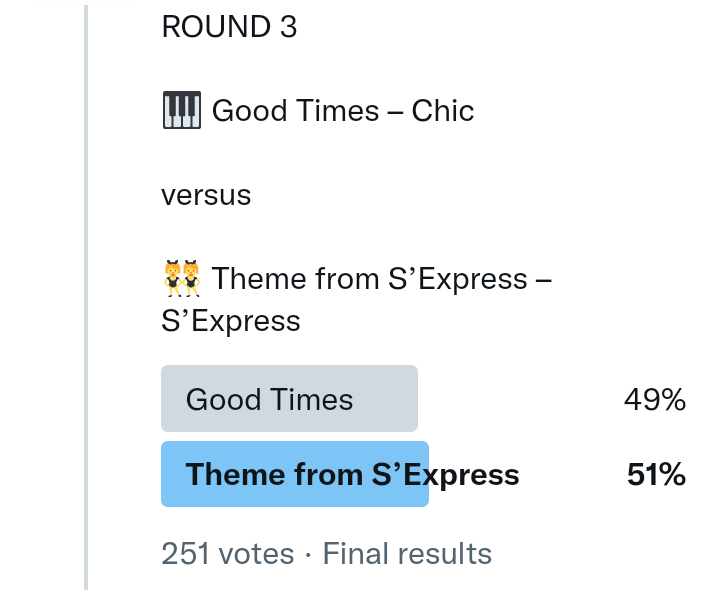Click the 49% result percentage
Image resolution: width=720 pixels, height=590 pixels.
(655, 400)
